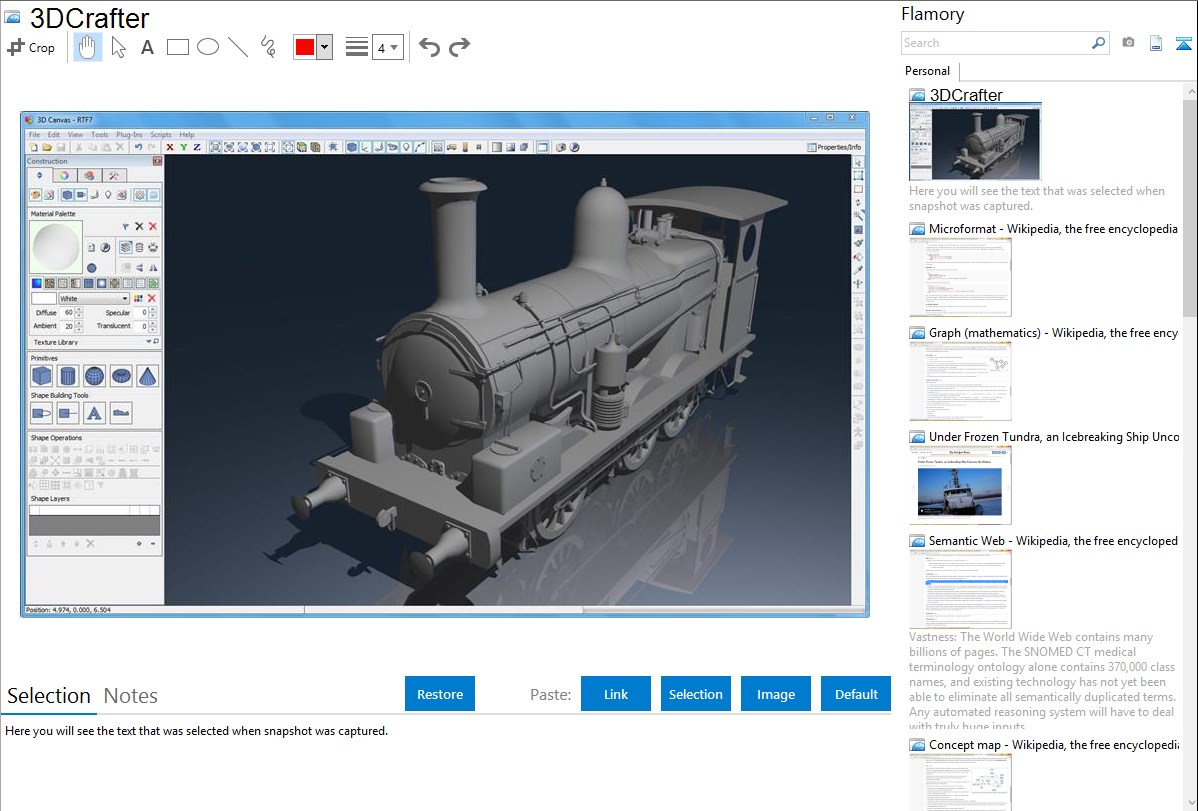This screenshot has width=1198, height=811.
Task: Select the text annotation tool
Action: pos(147,47)
